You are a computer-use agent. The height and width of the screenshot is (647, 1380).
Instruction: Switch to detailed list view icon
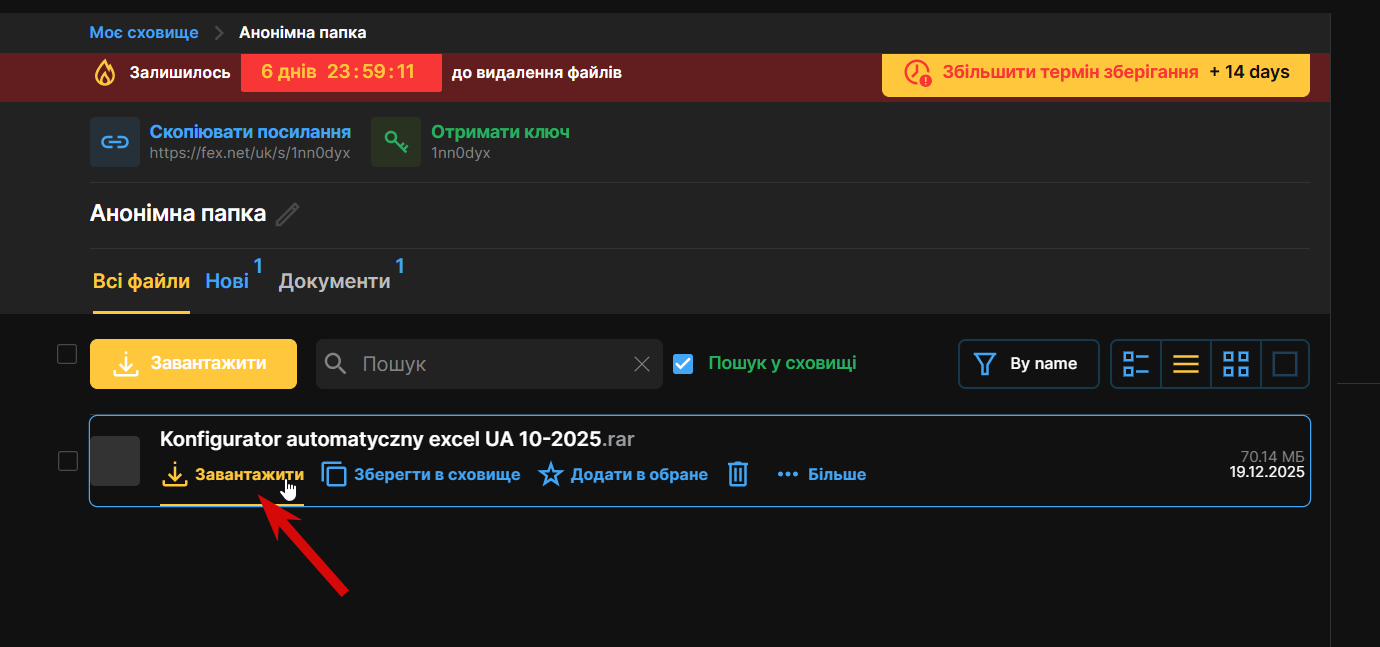pos(1136,364)
